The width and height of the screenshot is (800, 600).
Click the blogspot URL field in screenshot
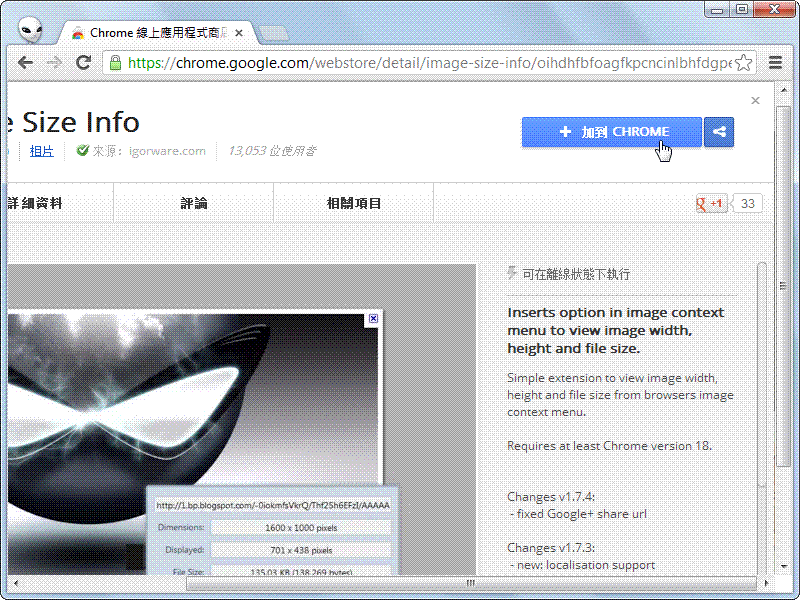tap(273, 505)
